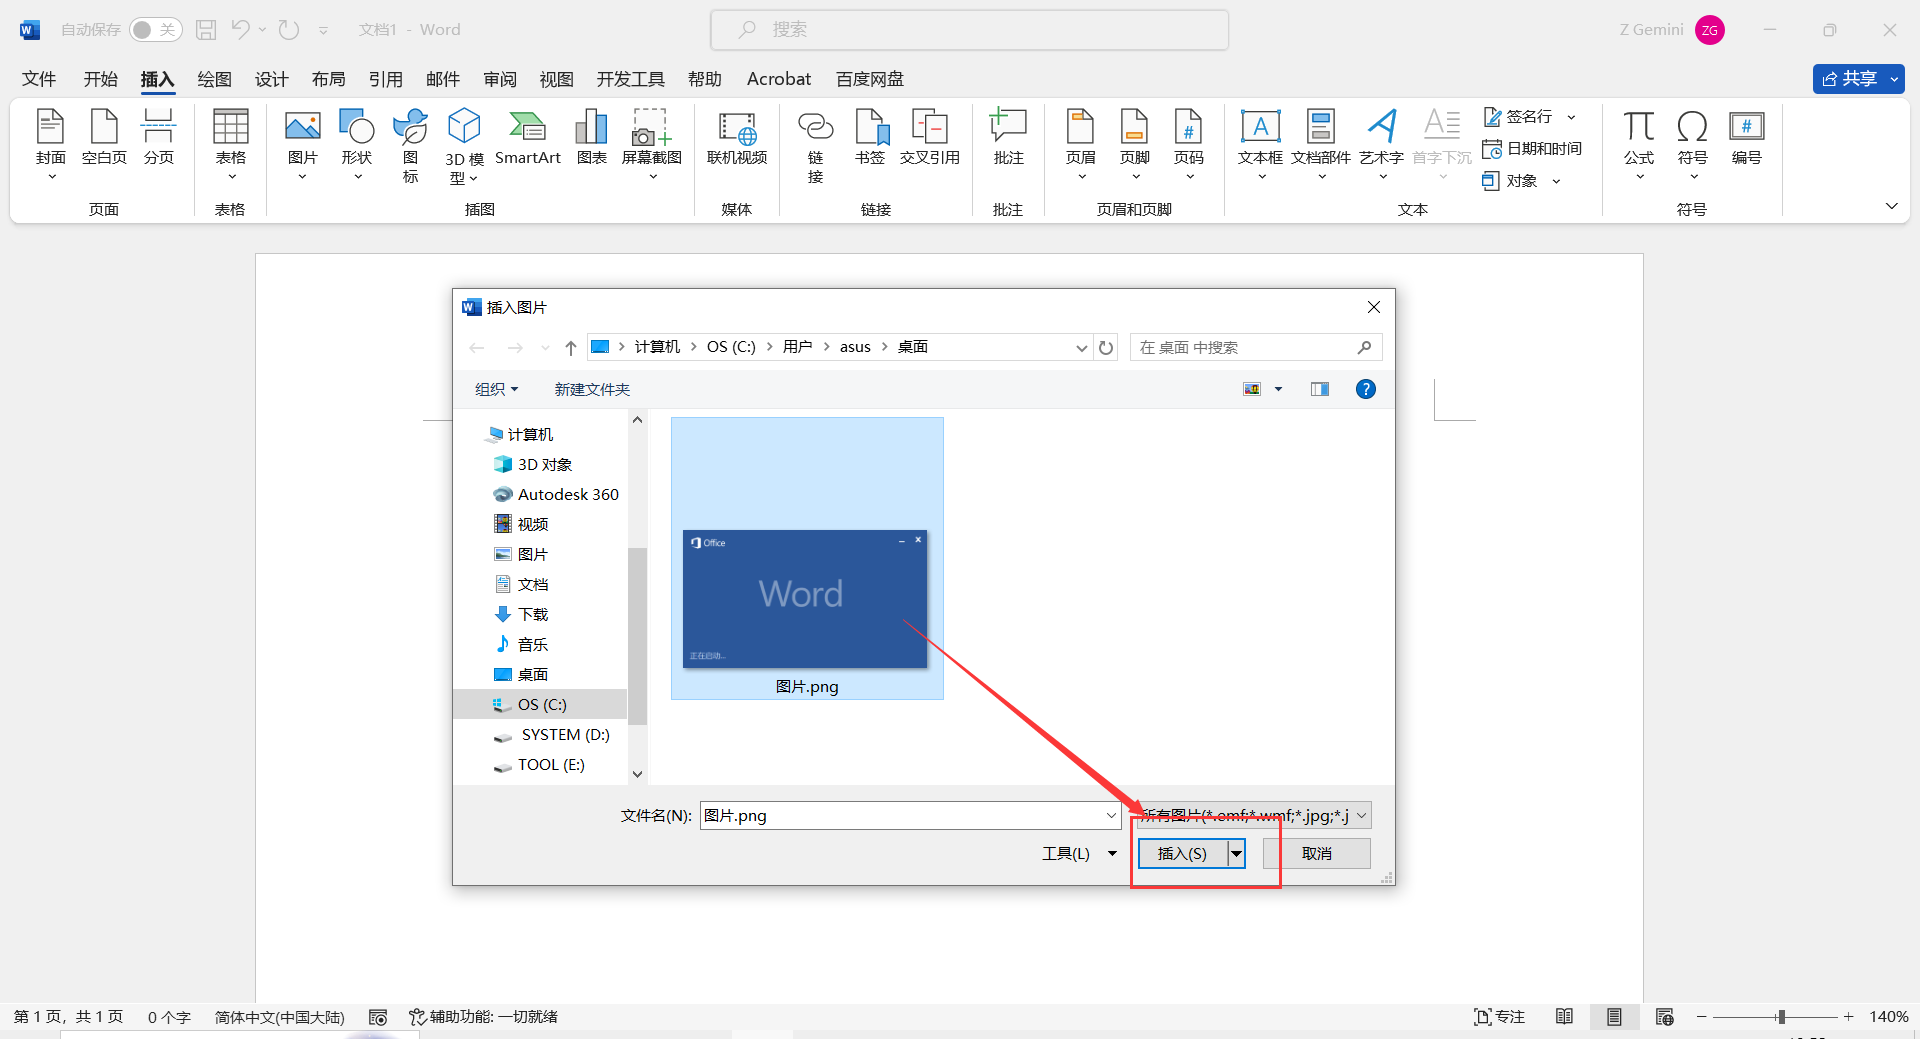Image resolution: width=1920 pixels, height=1039 pixels.
Task: Insert an equation (公式)
Action: click(1639, 145)
